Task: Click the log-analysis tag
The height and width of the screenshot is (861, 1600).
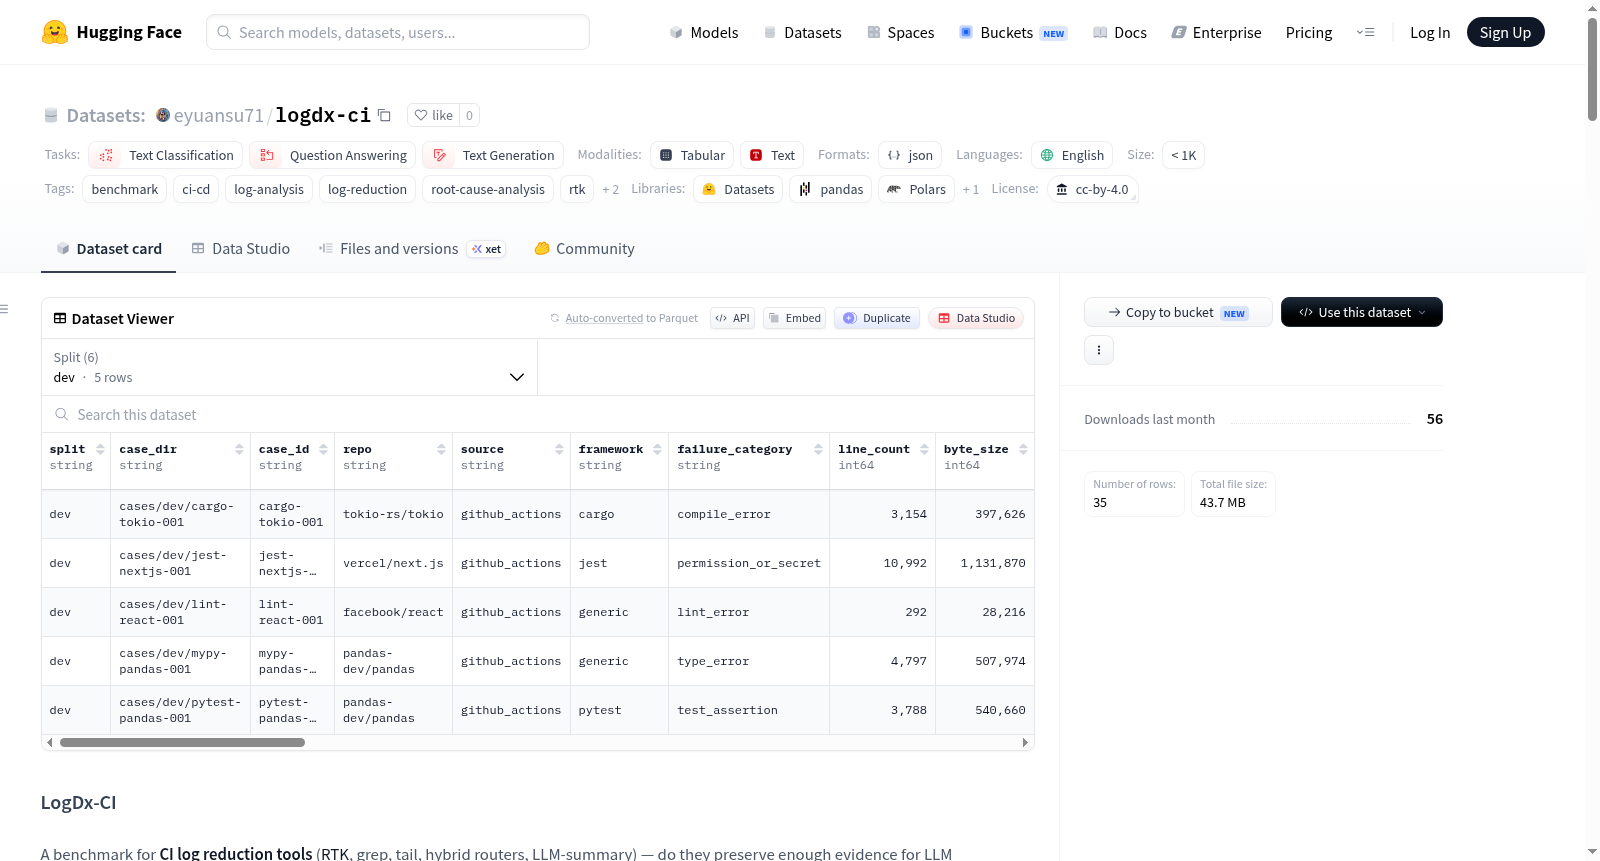Action: 269,189
